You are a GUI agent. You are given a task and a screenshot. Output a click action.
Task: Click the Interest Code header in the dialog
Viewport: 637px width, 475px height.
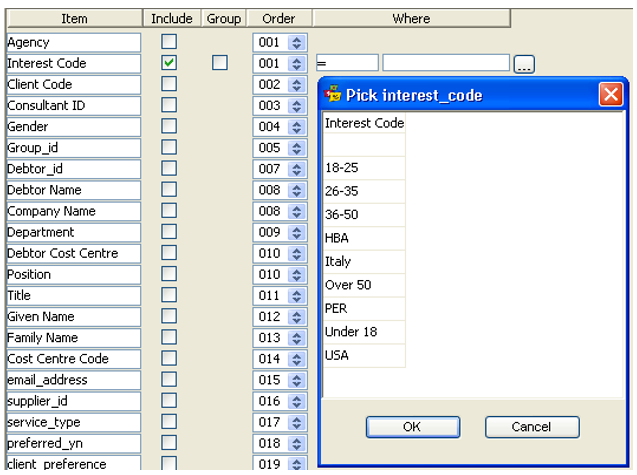pyautogui.click(x=364, y=123)
